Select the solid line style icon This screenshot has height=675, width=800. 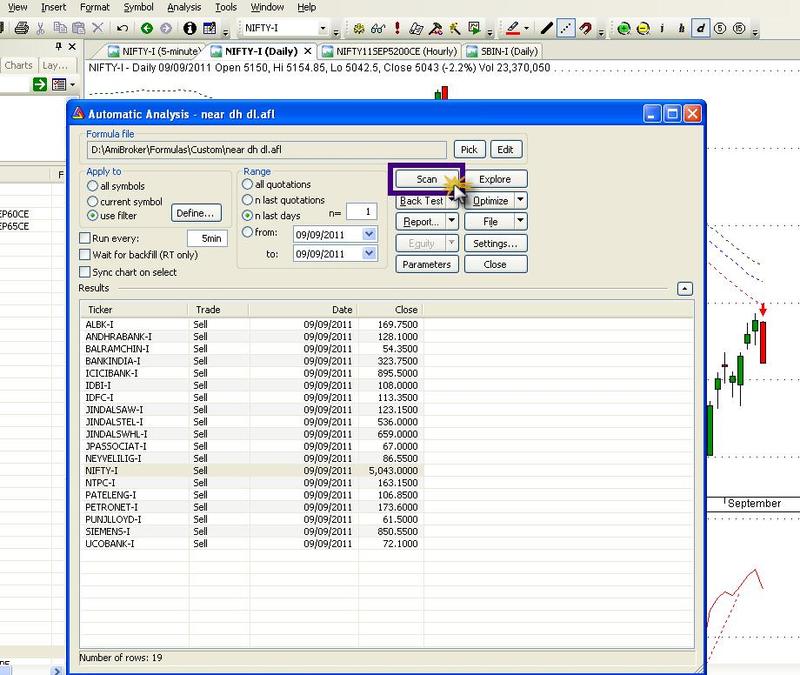pos(546,28)
